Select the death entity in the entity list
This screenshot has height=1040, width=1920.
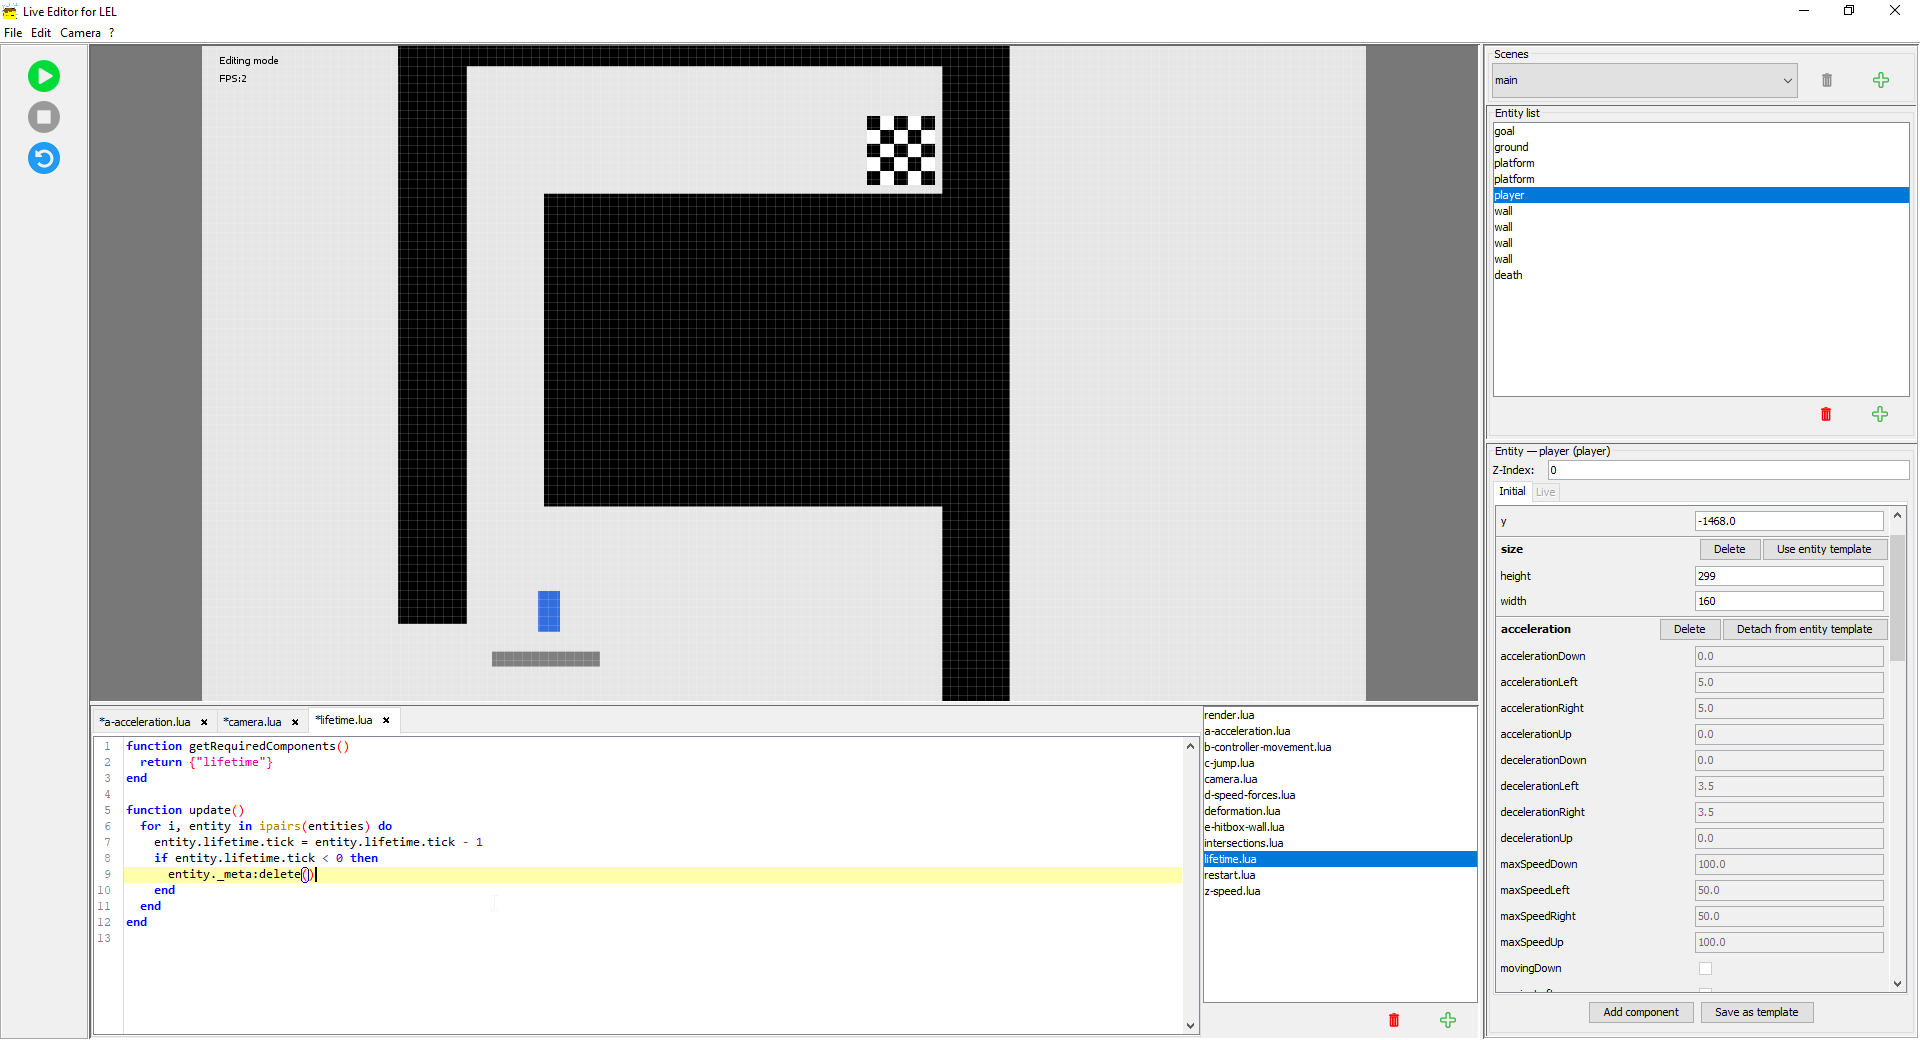click(x=1509, y=275)
